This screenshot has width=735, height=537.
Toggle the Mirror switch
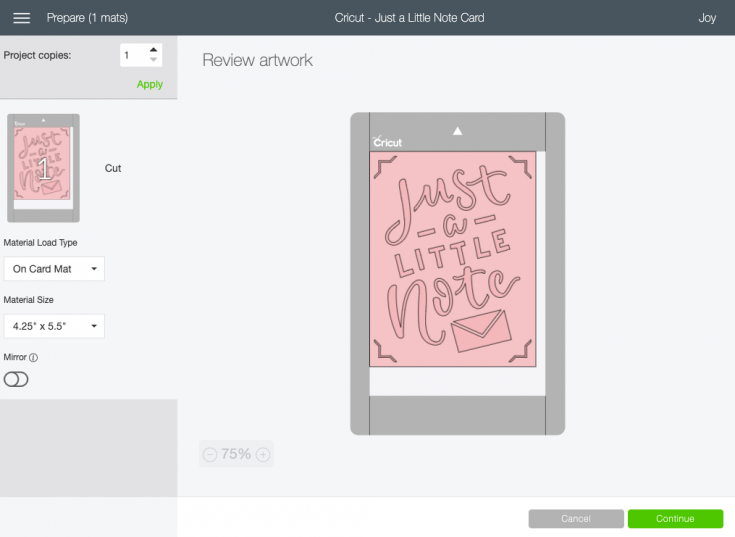point(16,379)
